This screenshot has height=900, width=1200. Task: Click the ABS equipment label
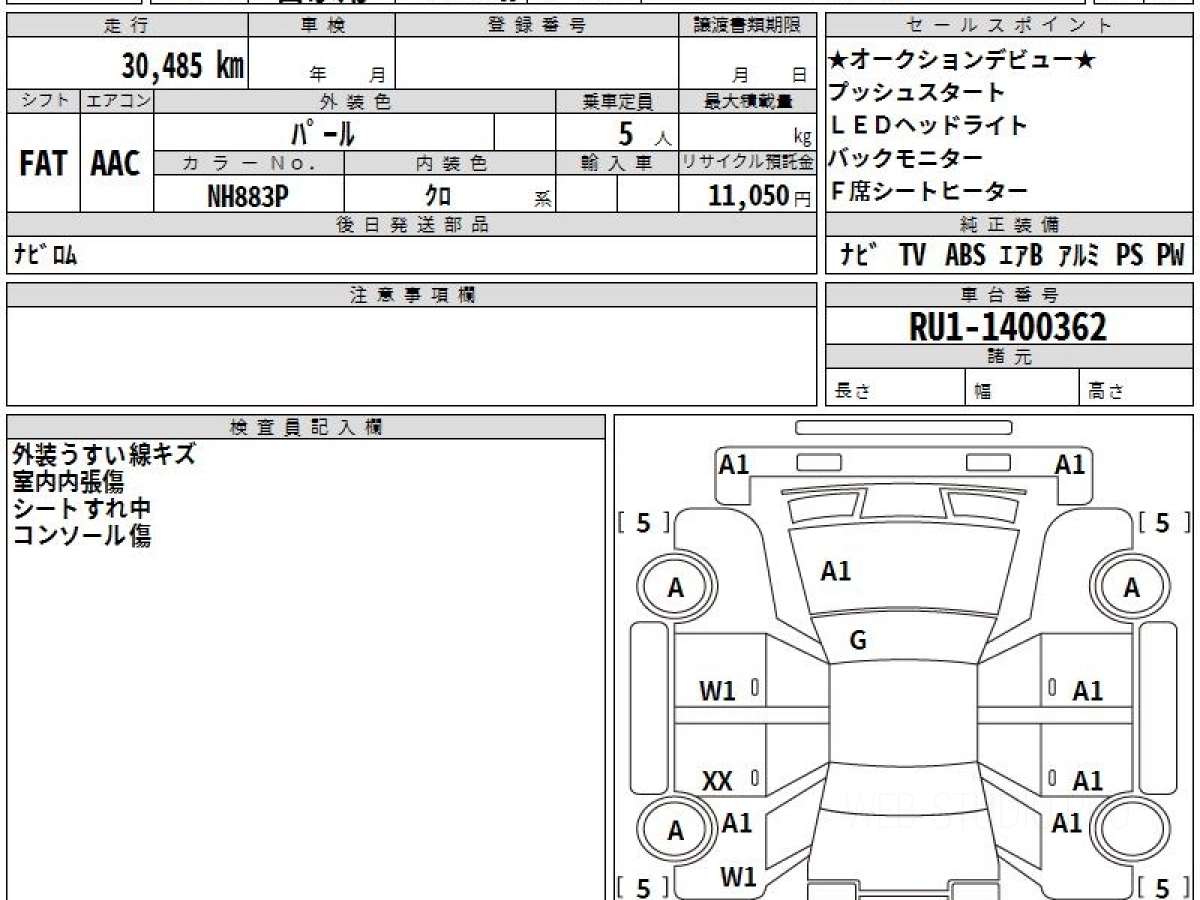(964, 256)
